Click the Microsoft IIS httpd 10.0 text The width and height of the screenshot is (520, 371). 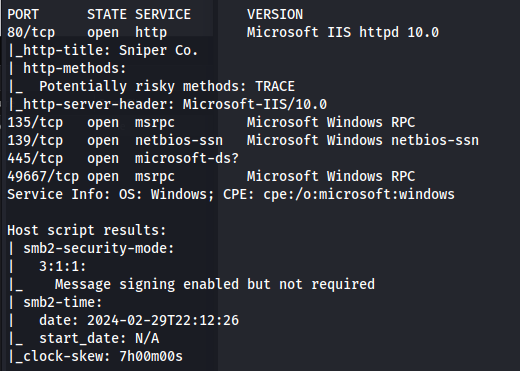point(343,32)
